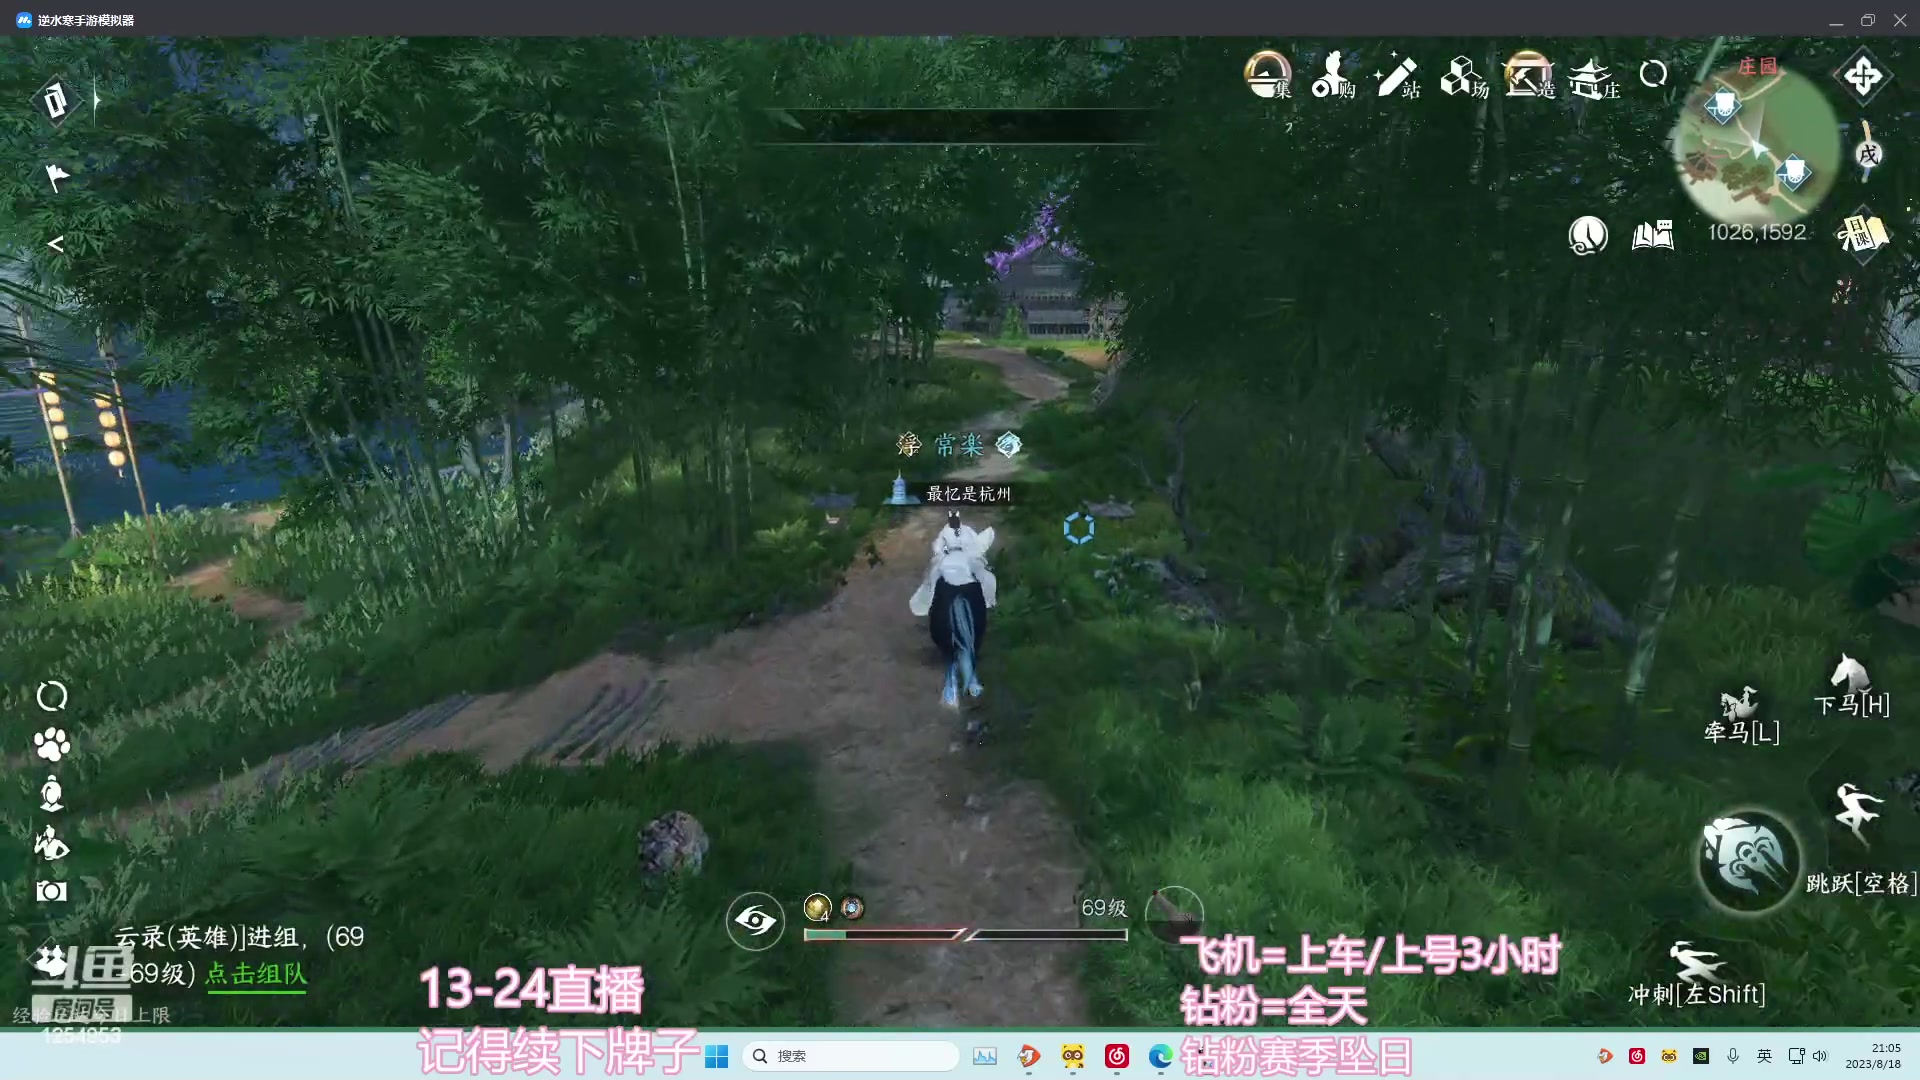Open the raccoon face taskbar app icon
Screen dimensions: 1920x1080
pos(1073,1056)
